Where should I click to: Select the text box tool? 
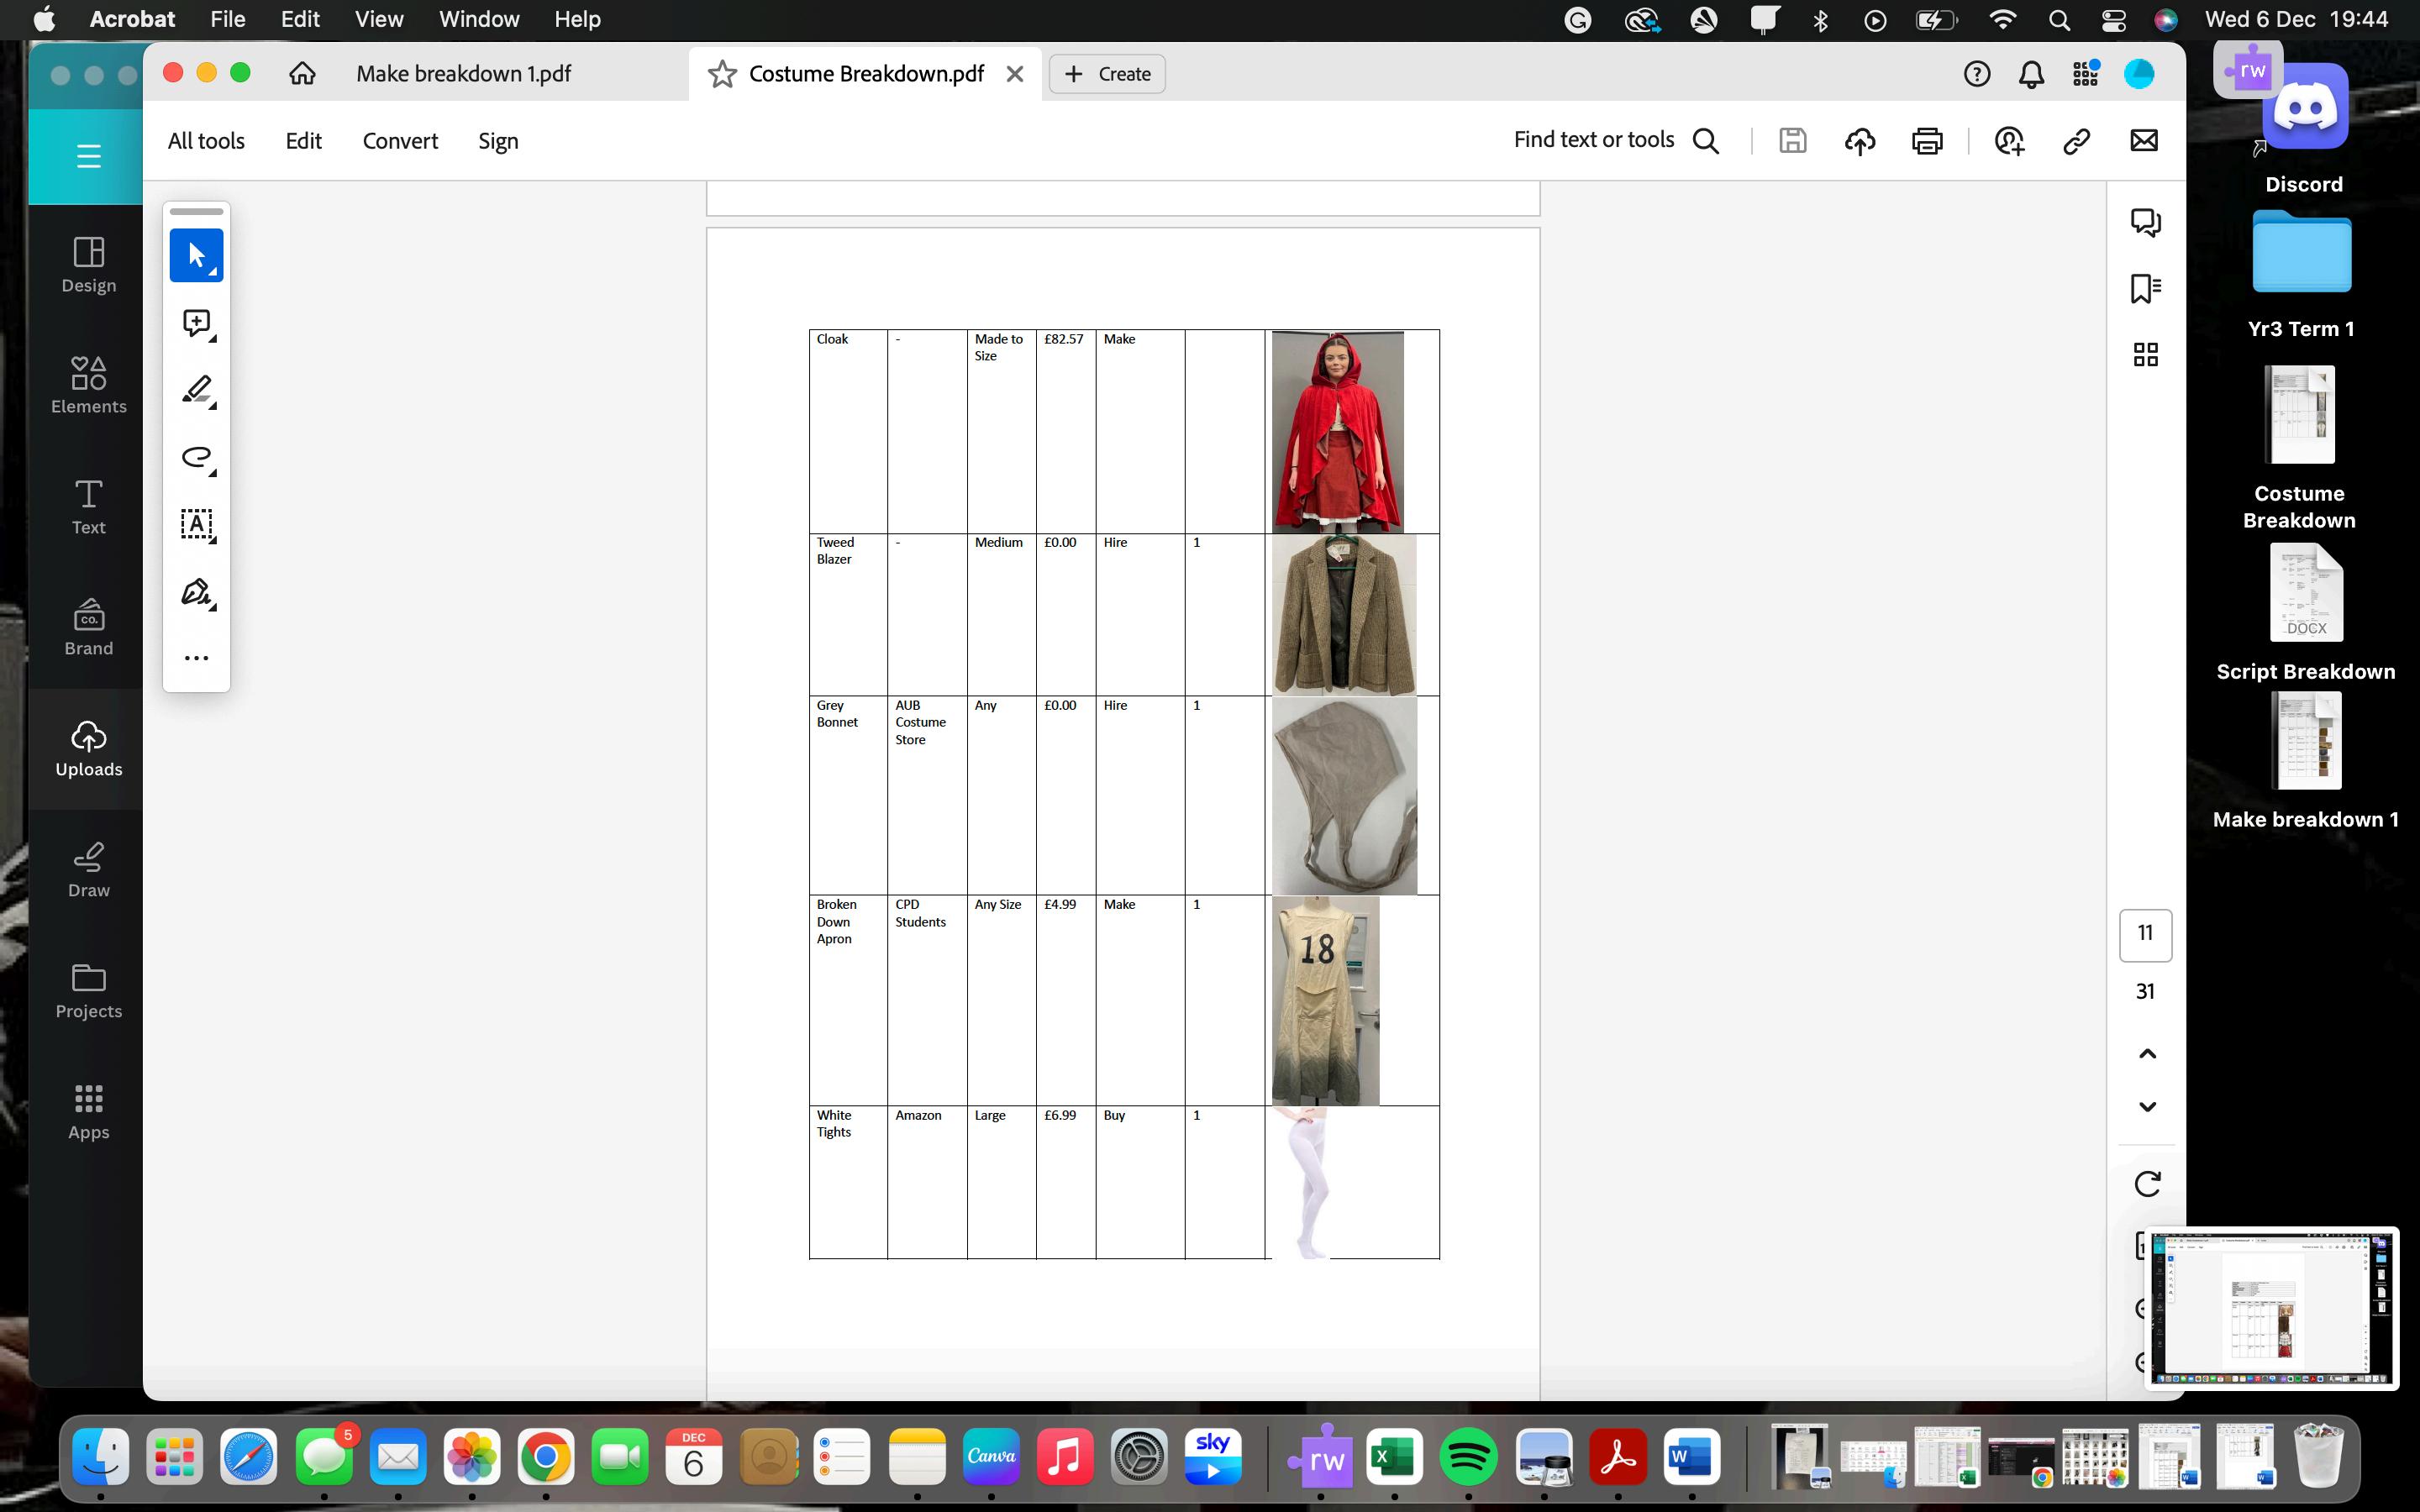coord(196,524)
